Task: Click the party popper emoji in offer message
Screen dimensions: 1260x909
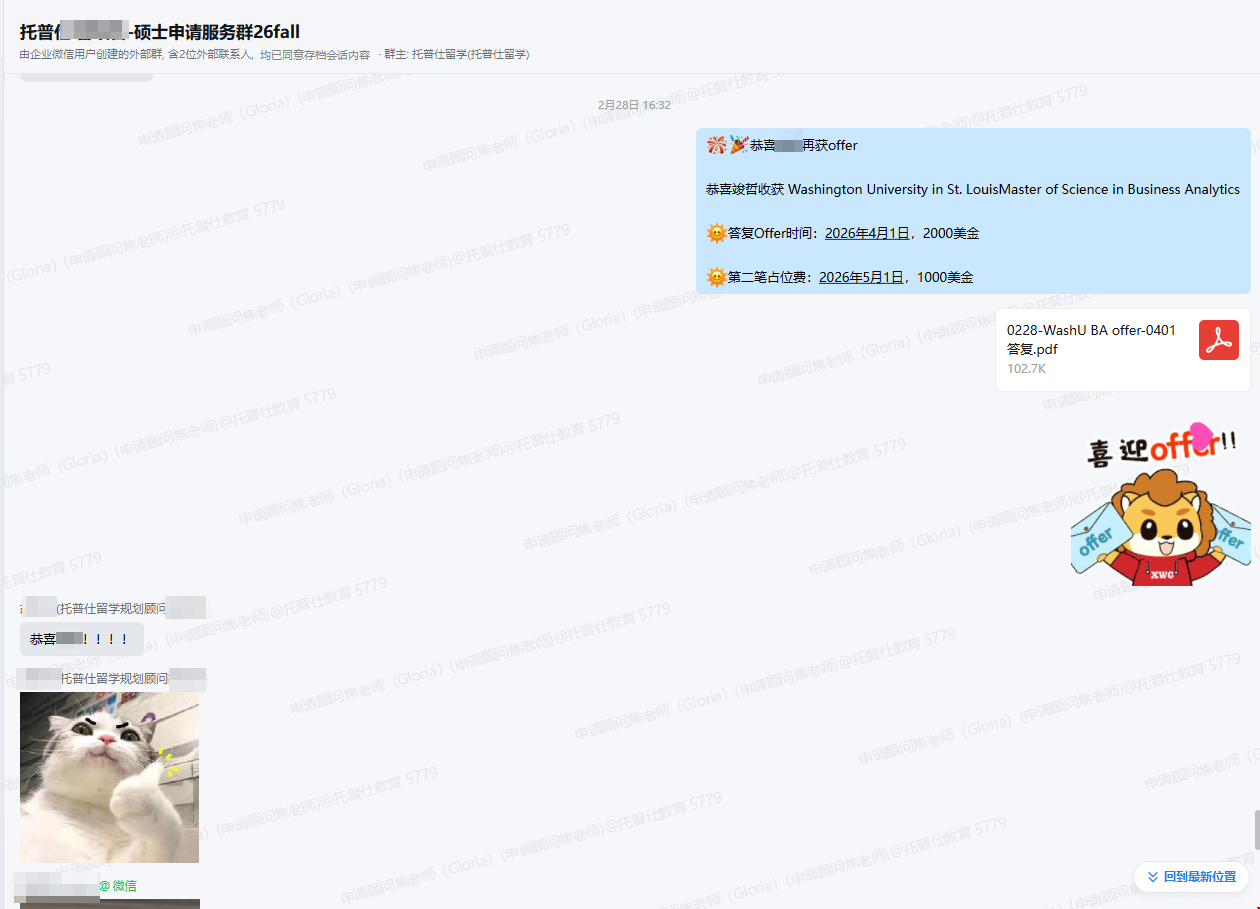Action: coord(738,145)
